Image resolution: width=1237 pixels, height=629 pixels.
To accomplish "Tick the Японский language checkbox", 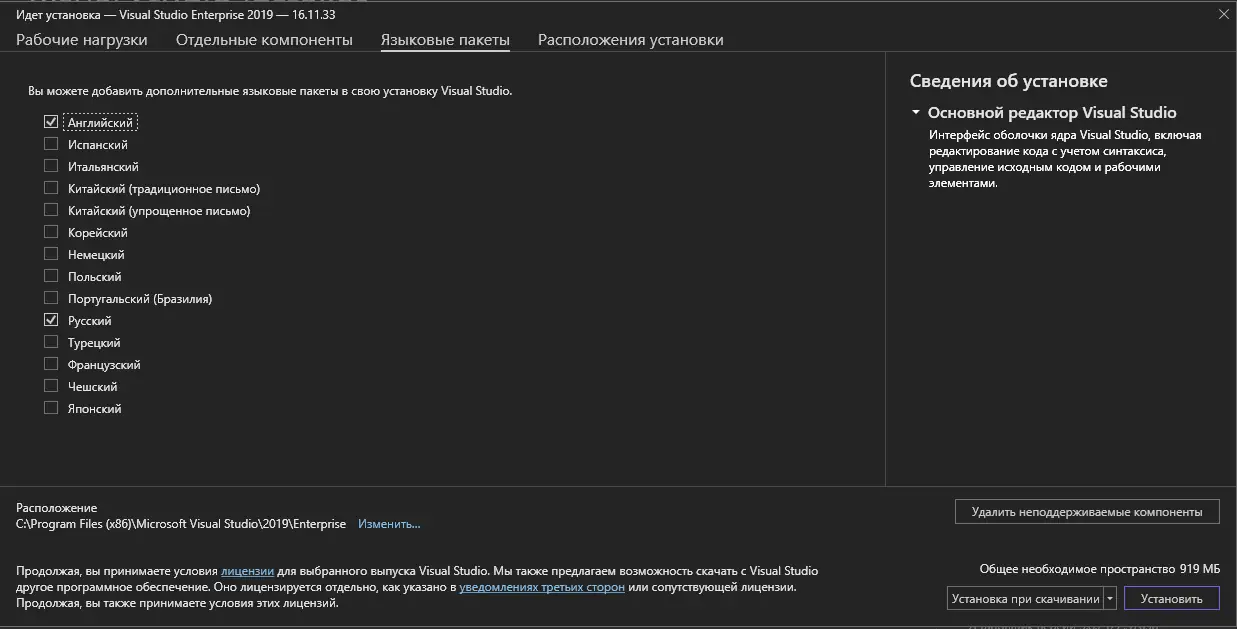I will coord(51,408).
